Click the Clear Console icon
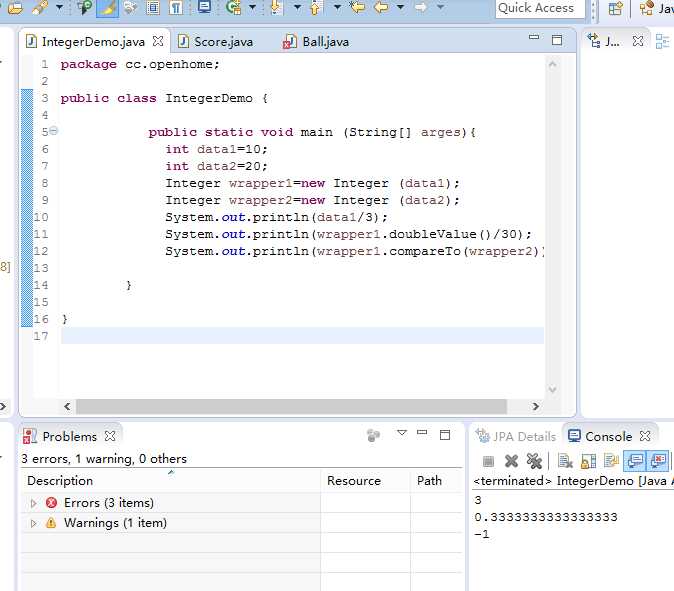 click(564, 461)
